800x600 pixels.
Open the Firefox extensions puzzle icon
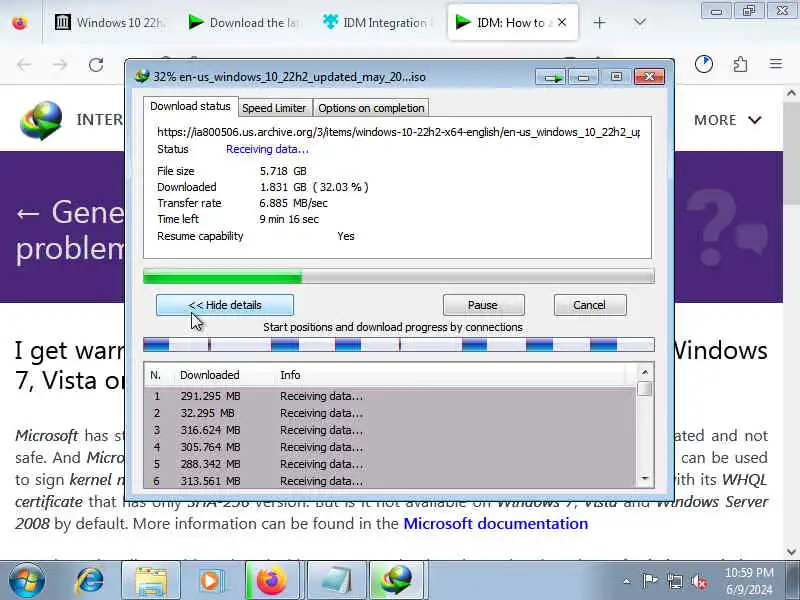point(740,64)
